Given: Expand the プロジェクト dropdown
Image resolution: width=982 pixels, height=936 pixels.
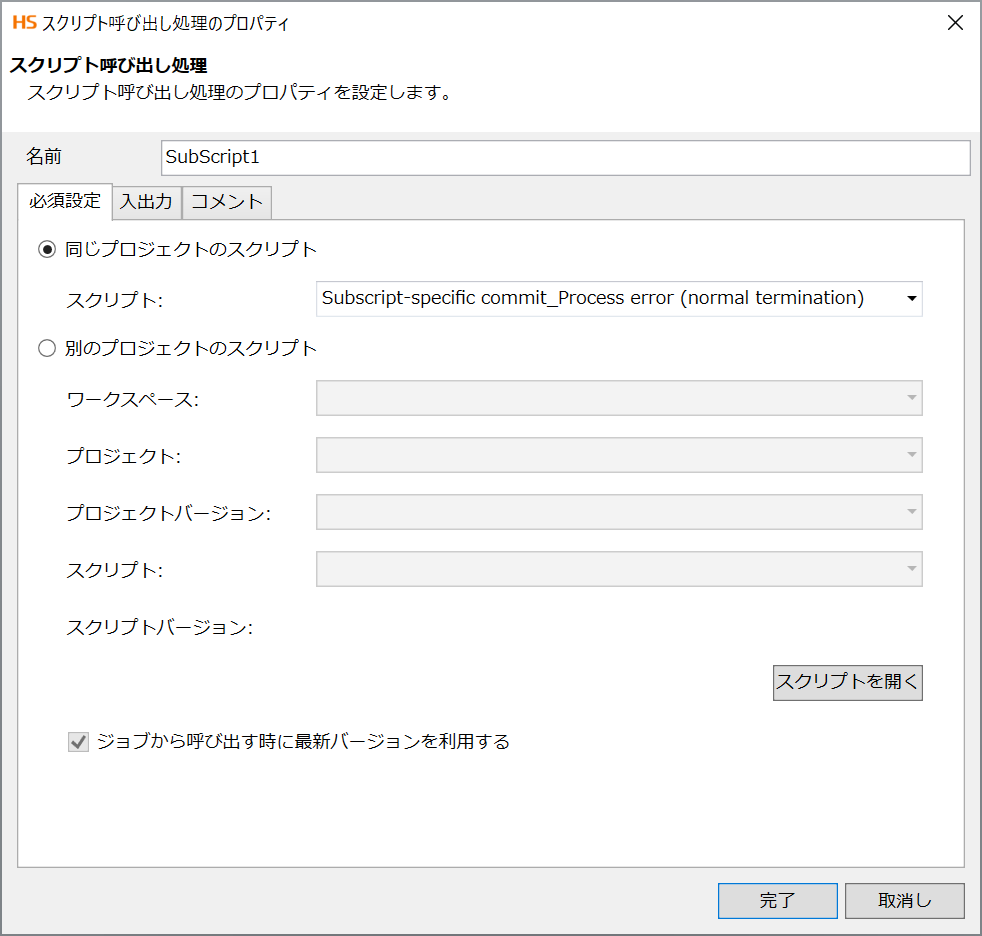Looking at the screenshot, I should (x=619, y=455).
